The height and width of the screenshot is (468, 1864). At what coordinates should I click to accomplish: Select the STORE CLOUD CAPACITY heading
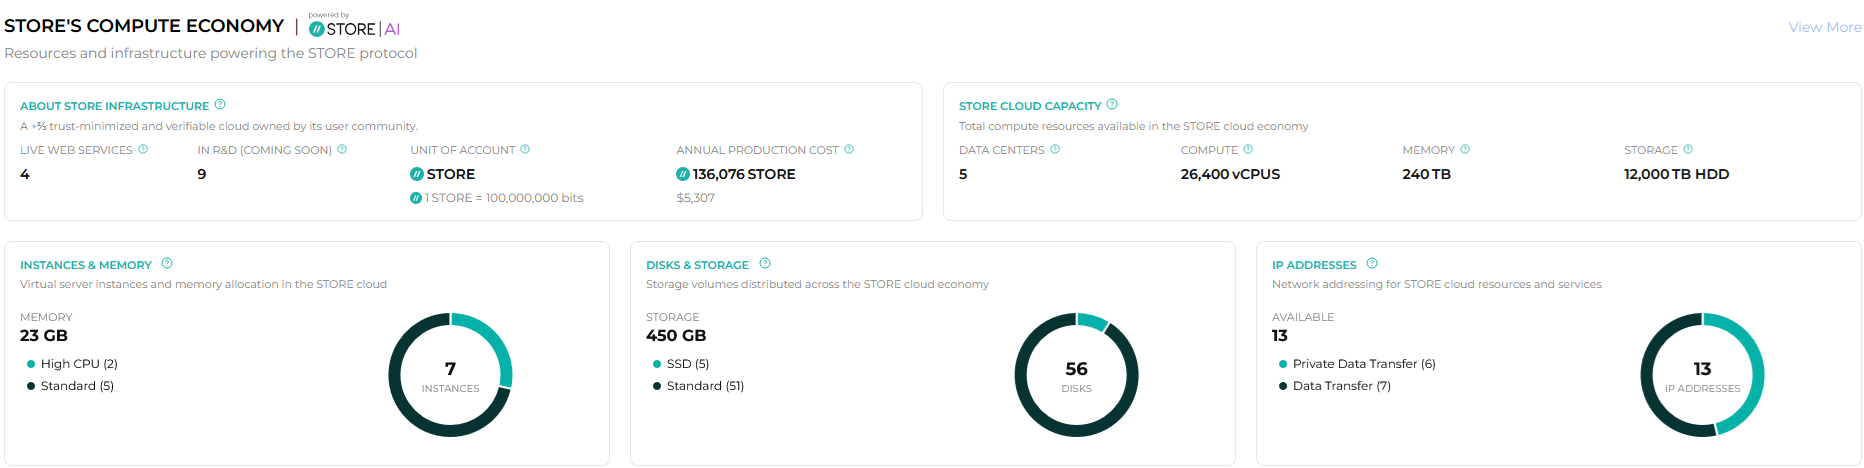pos(1030,106)
